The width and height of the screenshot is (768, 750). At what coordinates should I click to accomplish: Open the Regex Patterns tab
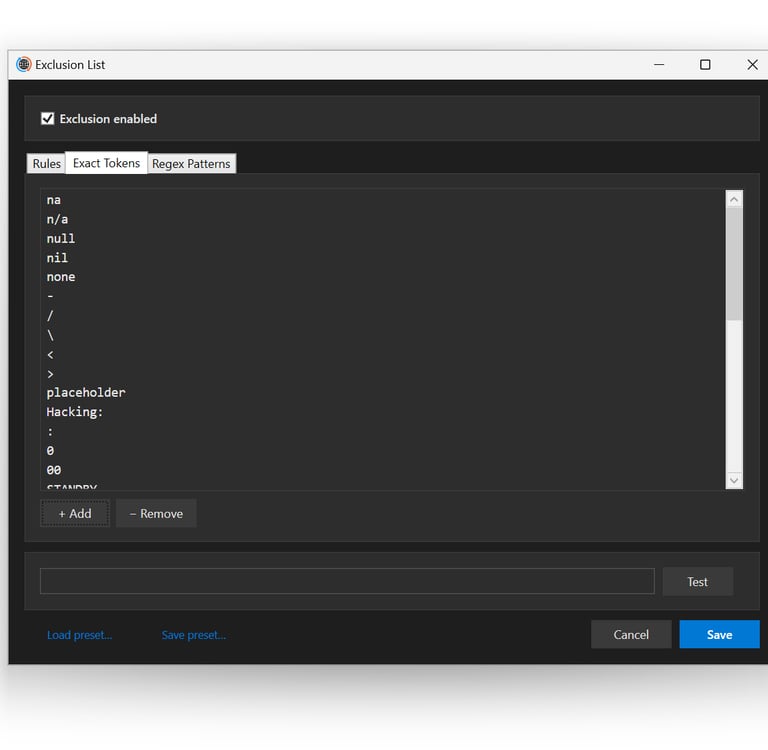tap(191, 164)
